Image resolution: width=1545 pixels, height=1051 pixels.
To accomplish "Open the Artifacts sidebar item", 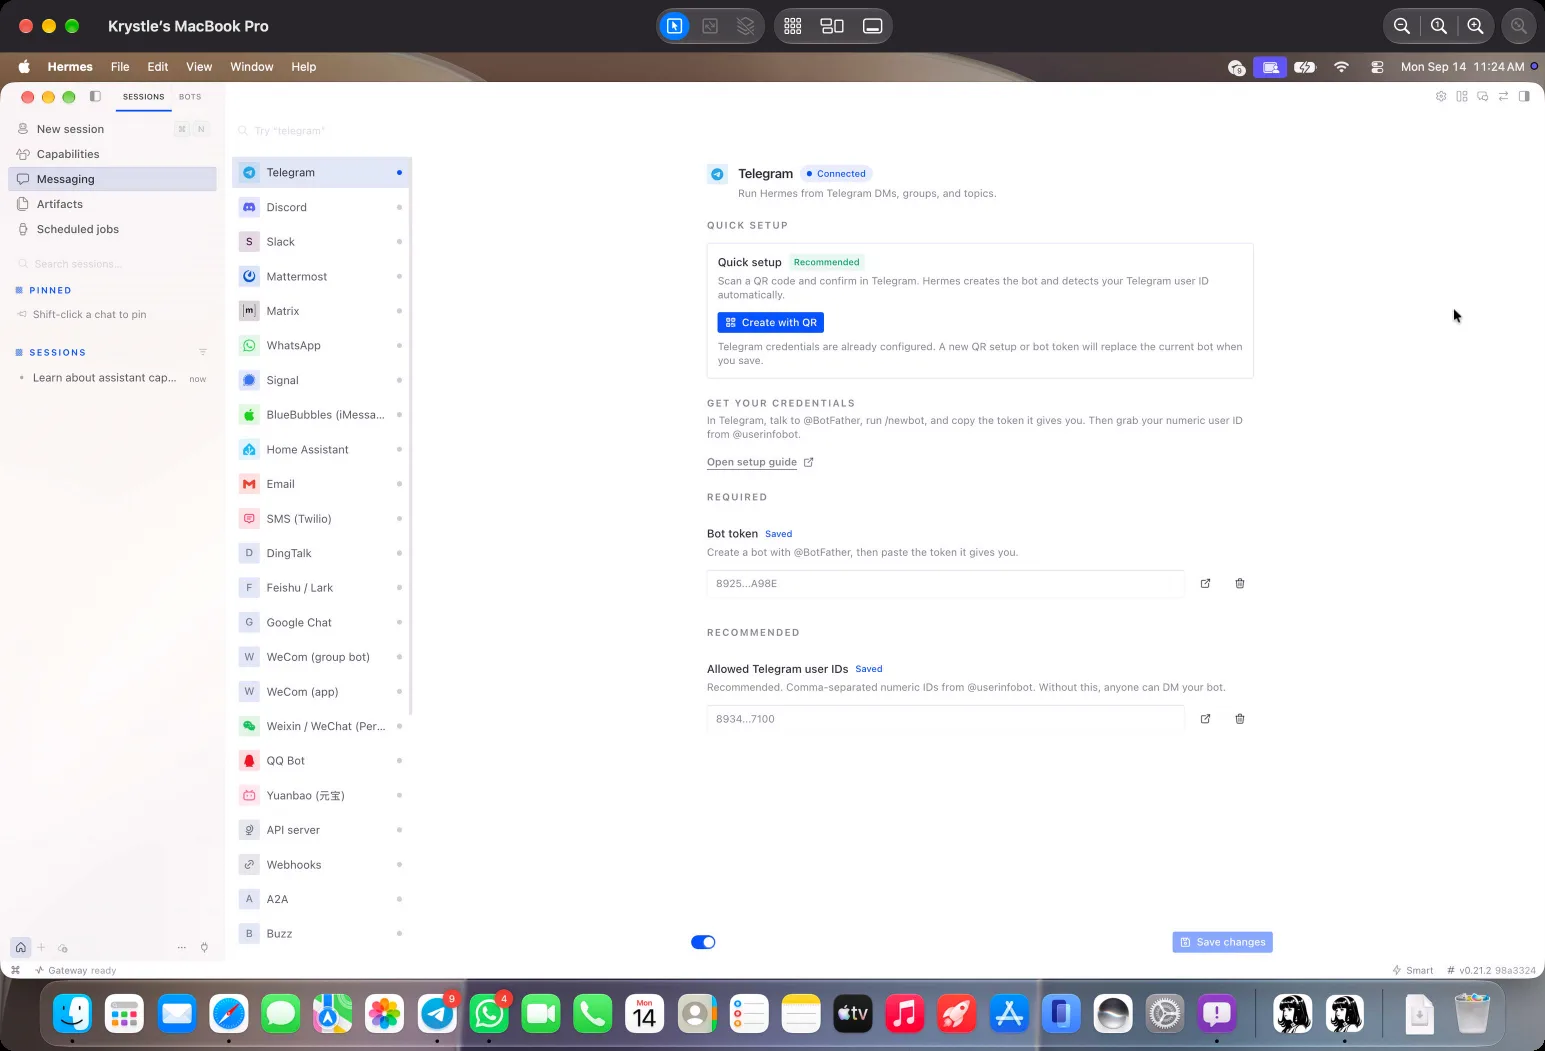I will click(x=113, y=204).
